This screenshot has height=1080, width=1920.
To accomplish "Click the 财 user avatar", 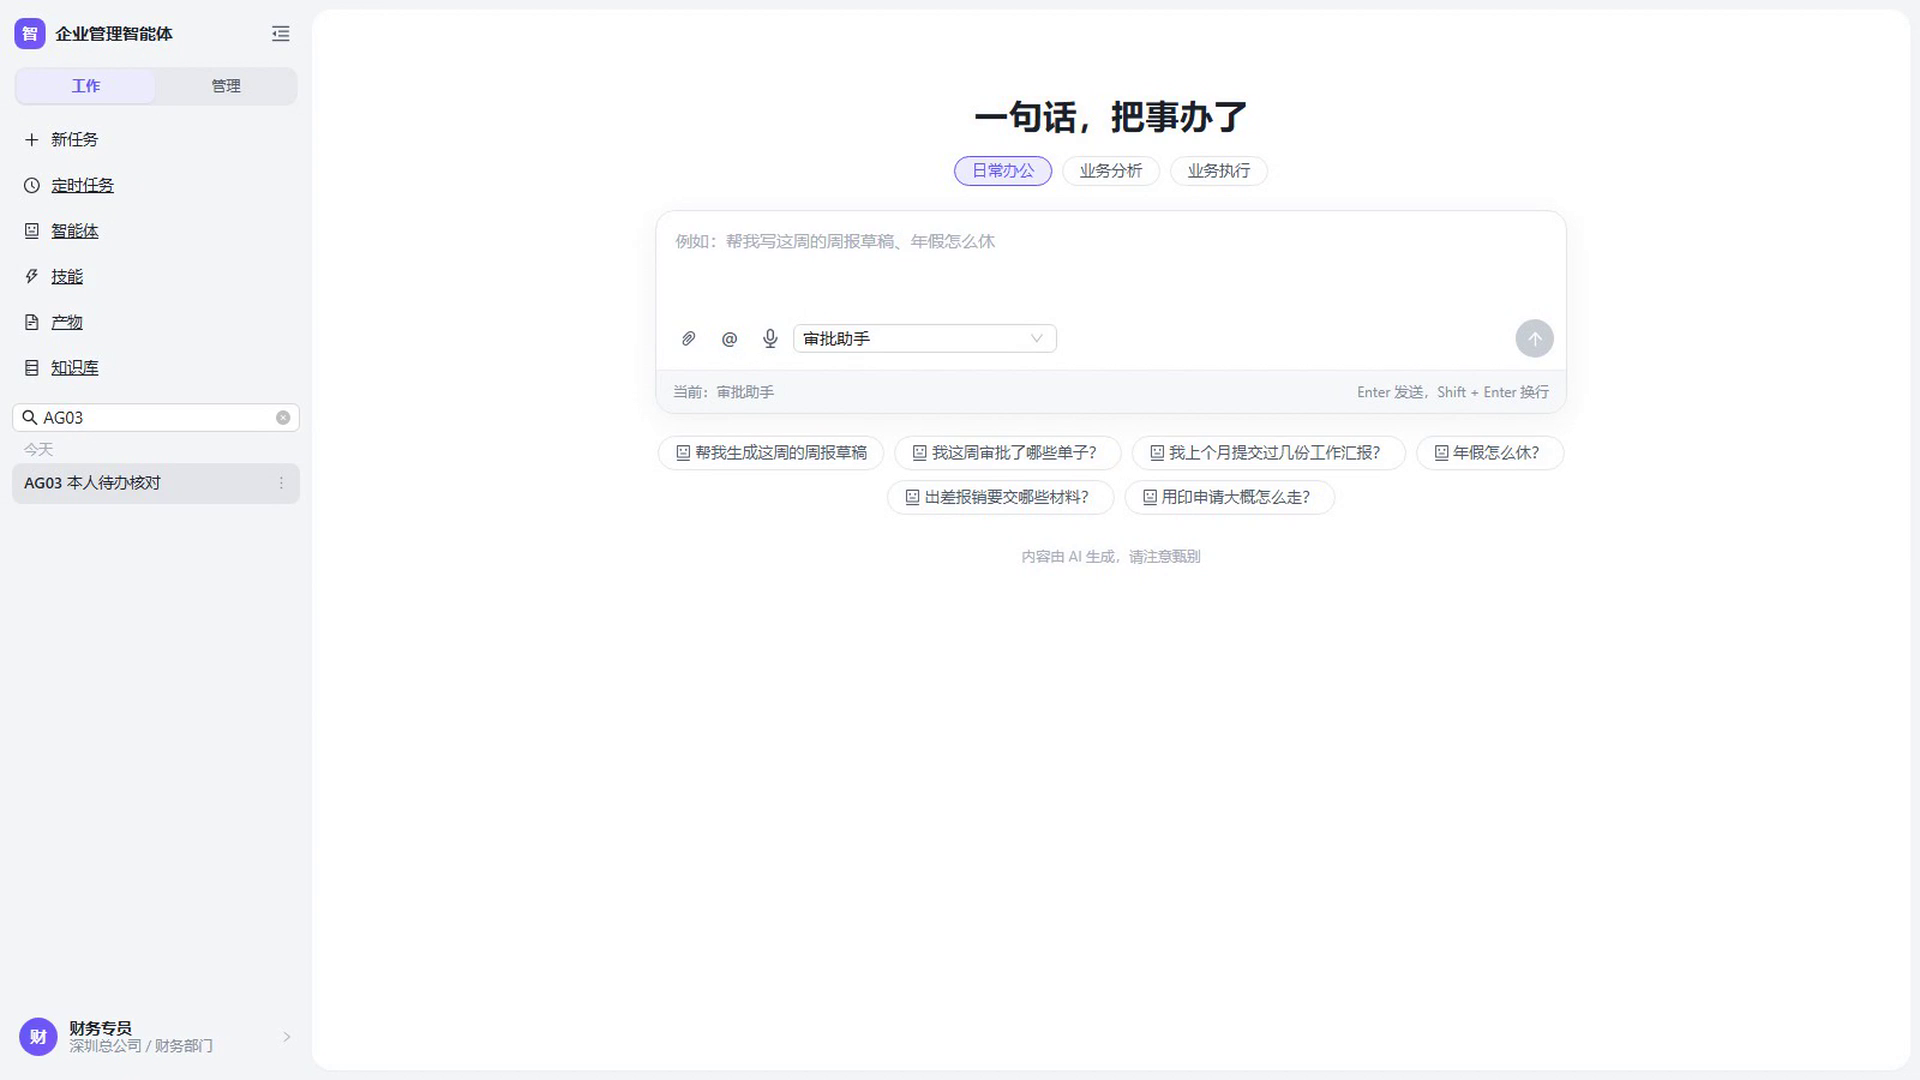I will point(38,1037).
